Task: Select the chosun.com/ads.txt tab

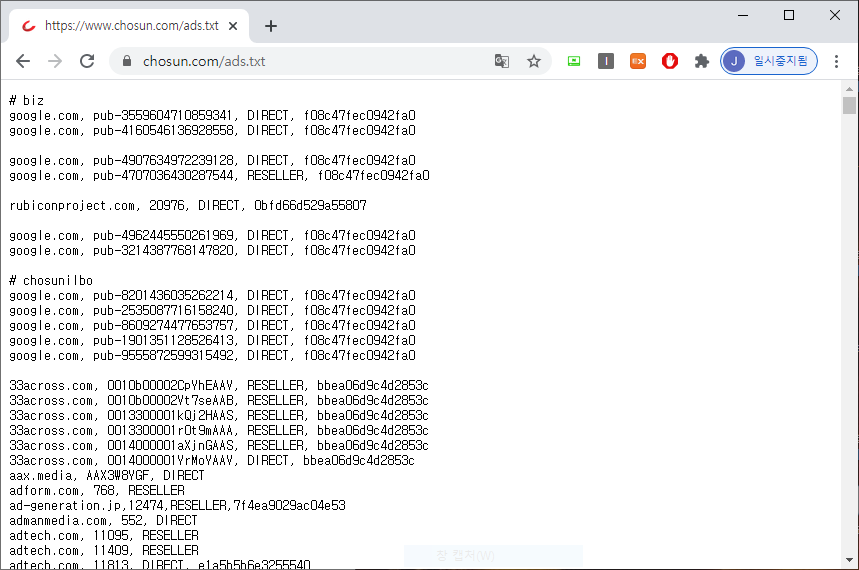Action: (x=129, y=26)
